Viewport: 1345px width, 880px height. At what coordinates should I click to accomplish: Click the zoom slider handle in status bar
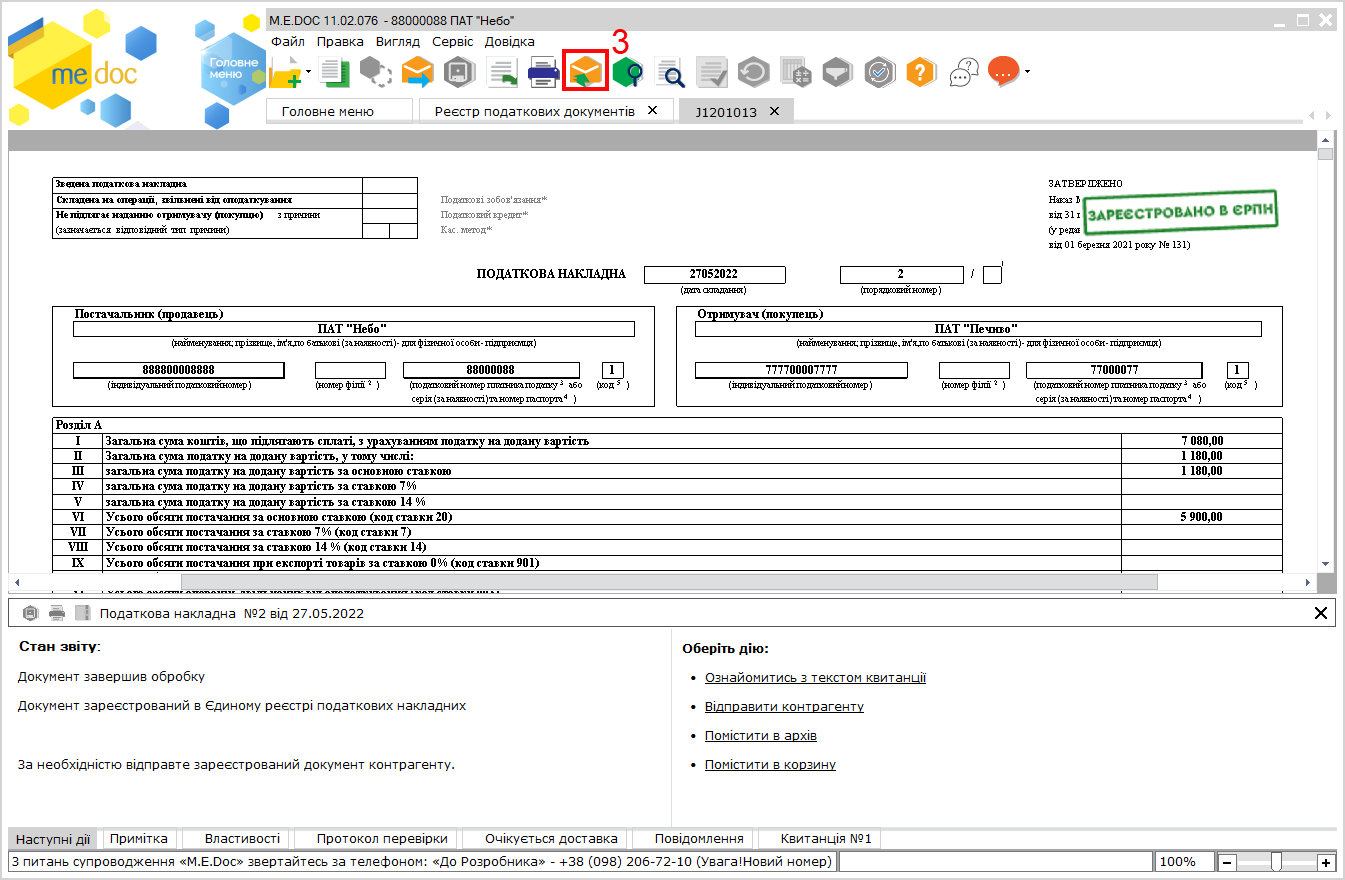tap(1276, 862)
